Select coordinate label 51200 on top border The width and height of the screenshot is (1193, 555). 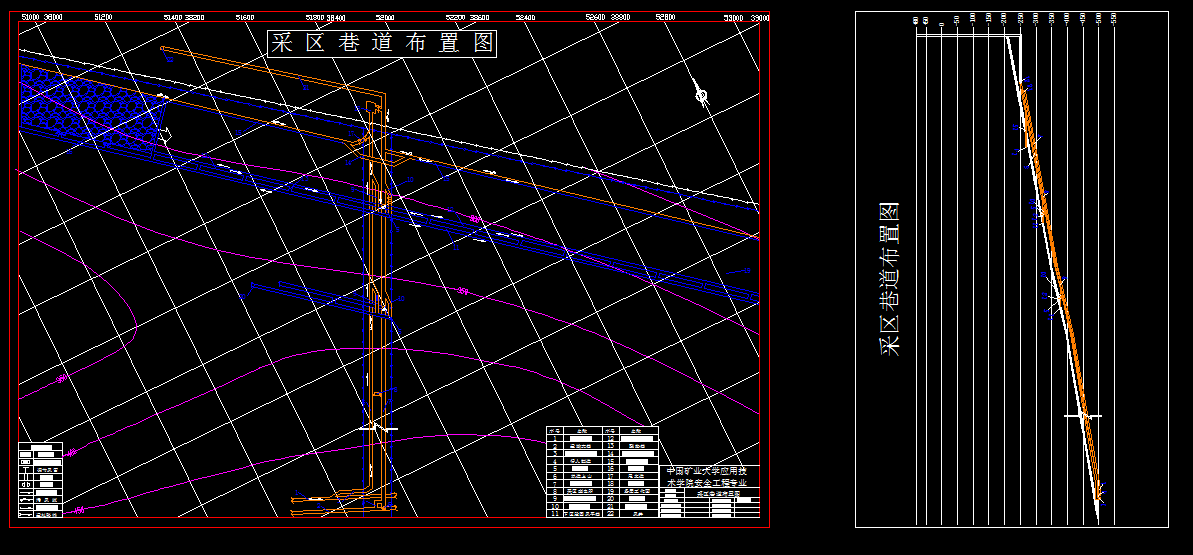click(103, 17)
